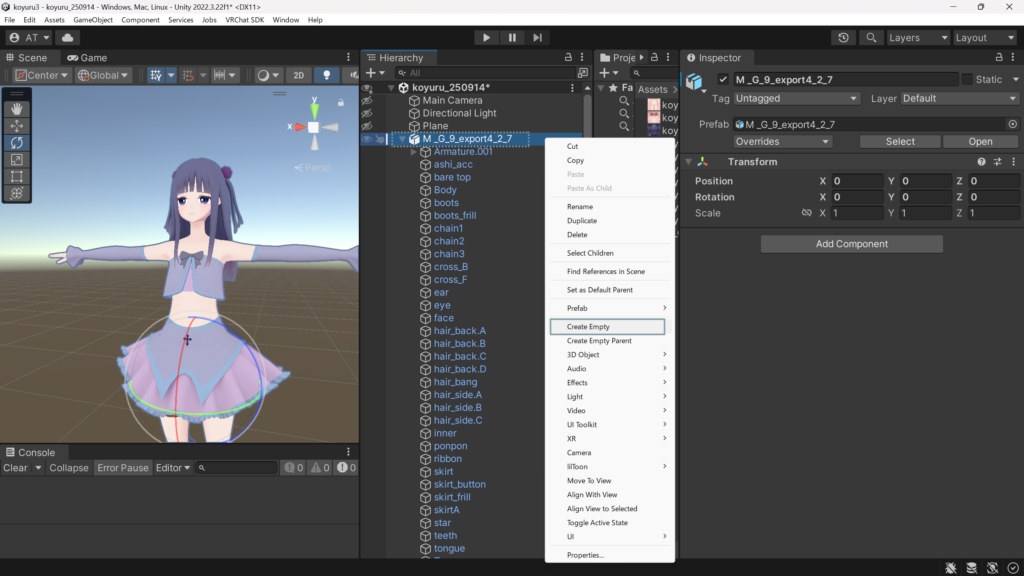Image resolution: width=1024 pixels, height=576 pixels.
Task: Switch to the Game tab
Action: (87, 58)
